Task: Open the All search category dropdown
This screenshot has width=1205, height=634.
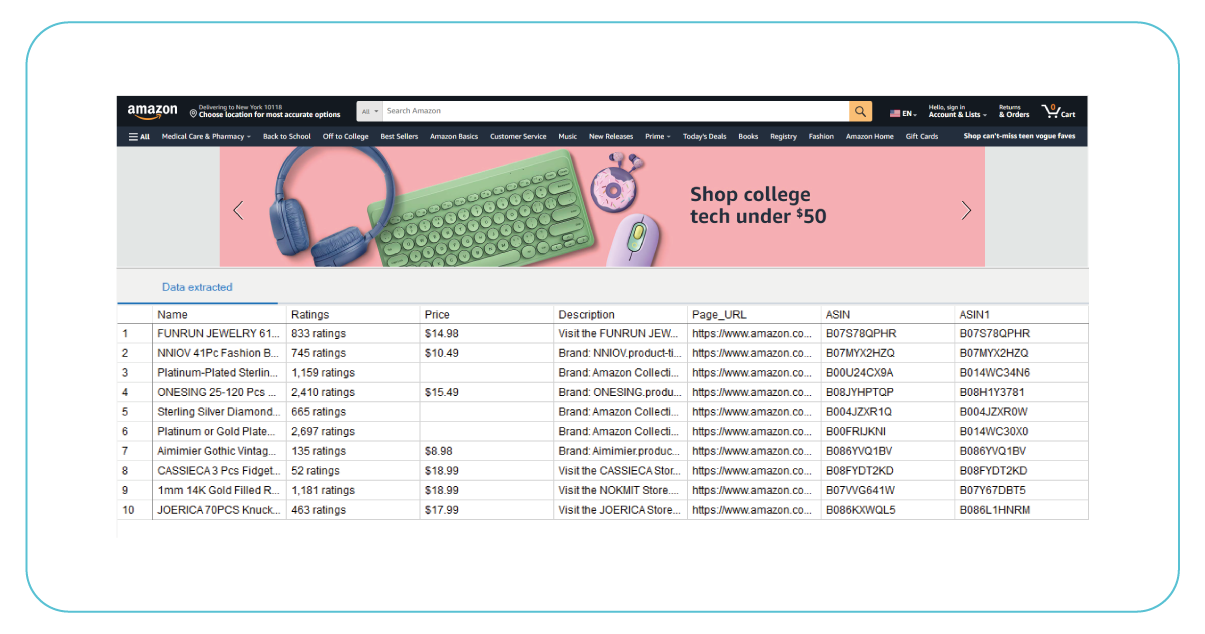Action: [370, 111]
